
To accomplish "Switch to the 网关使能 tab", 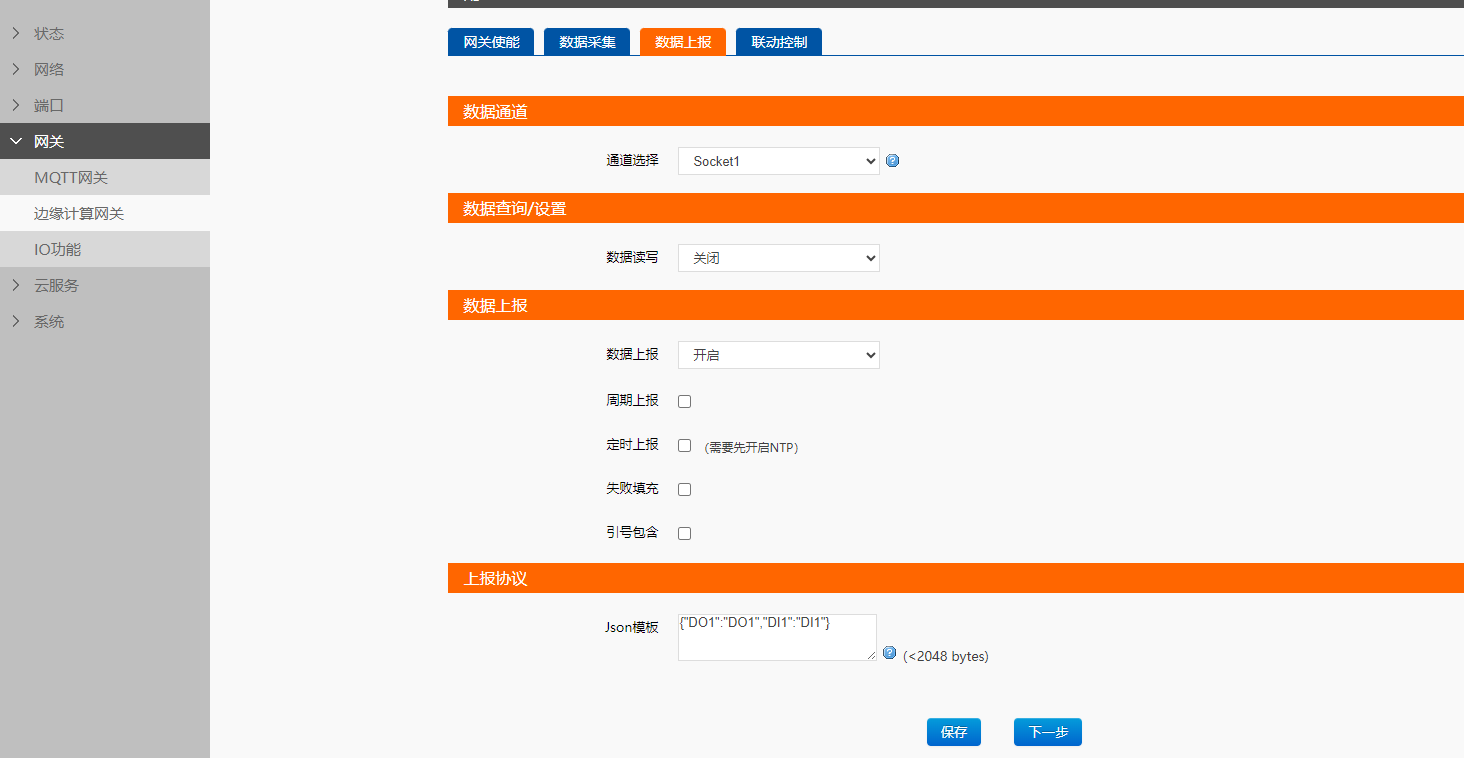I will 491,42.
